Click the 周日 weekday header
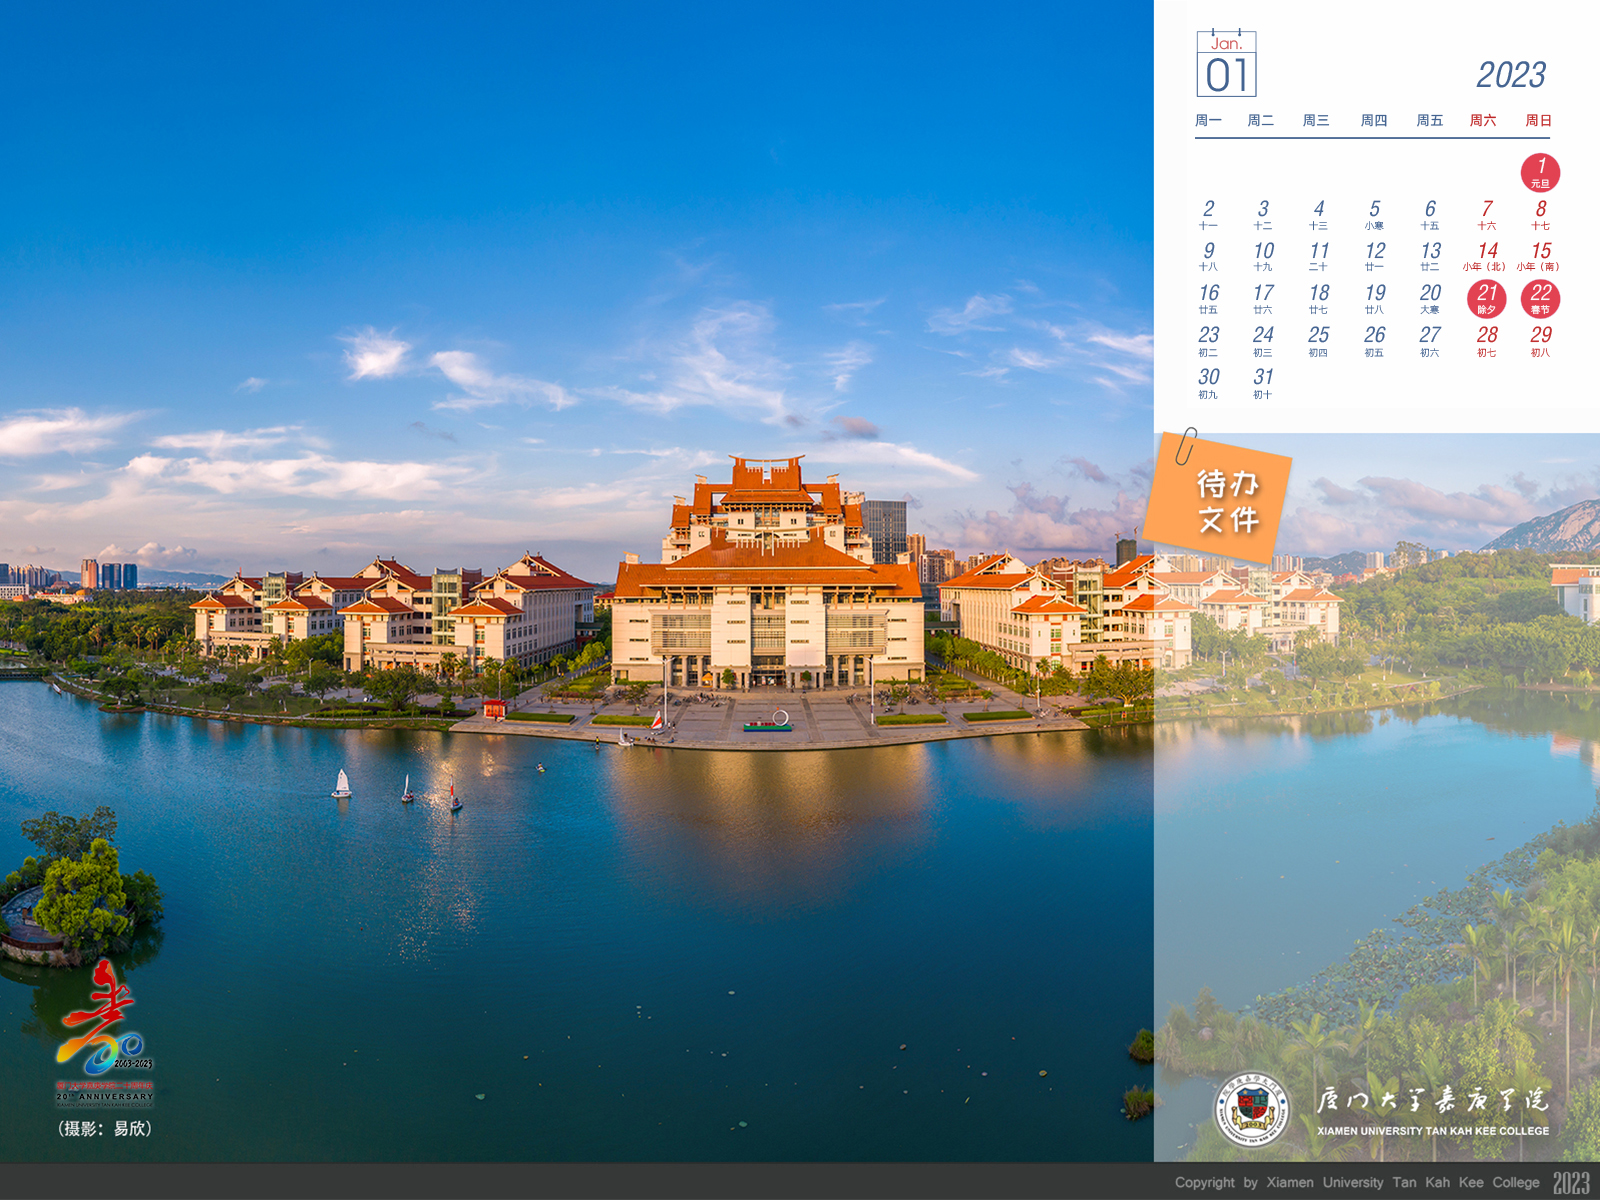 [x=1538, y=120]
